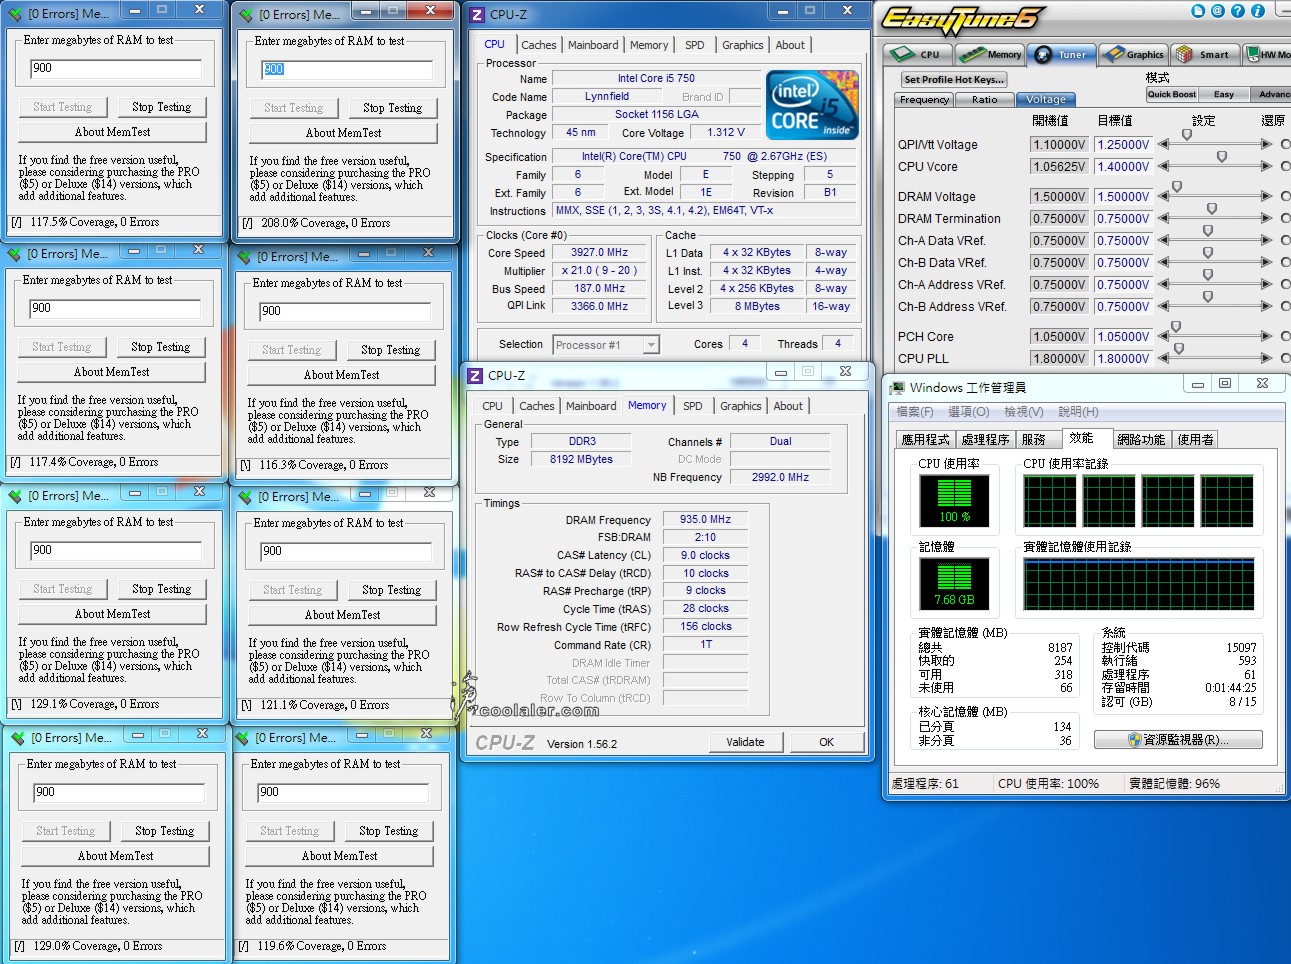Open the 說明(H) menu in Task Manager

tap(1078, 412)
